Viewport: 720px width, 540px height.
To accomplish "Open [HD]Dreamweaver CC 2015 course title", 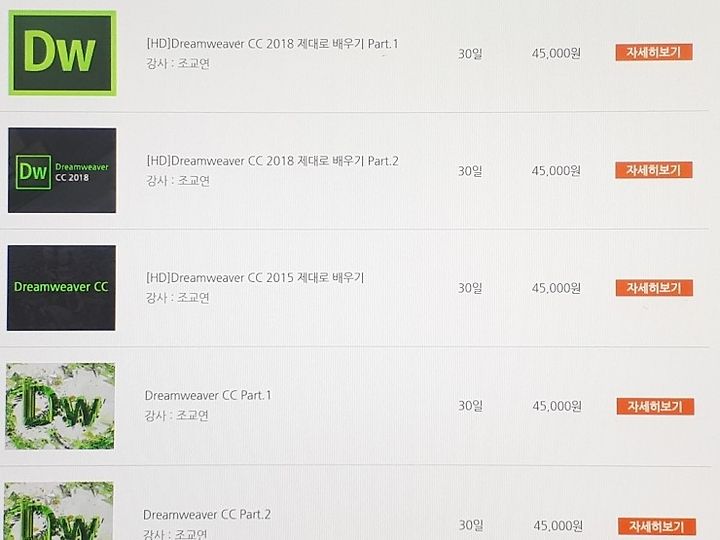I will (255, 278).
